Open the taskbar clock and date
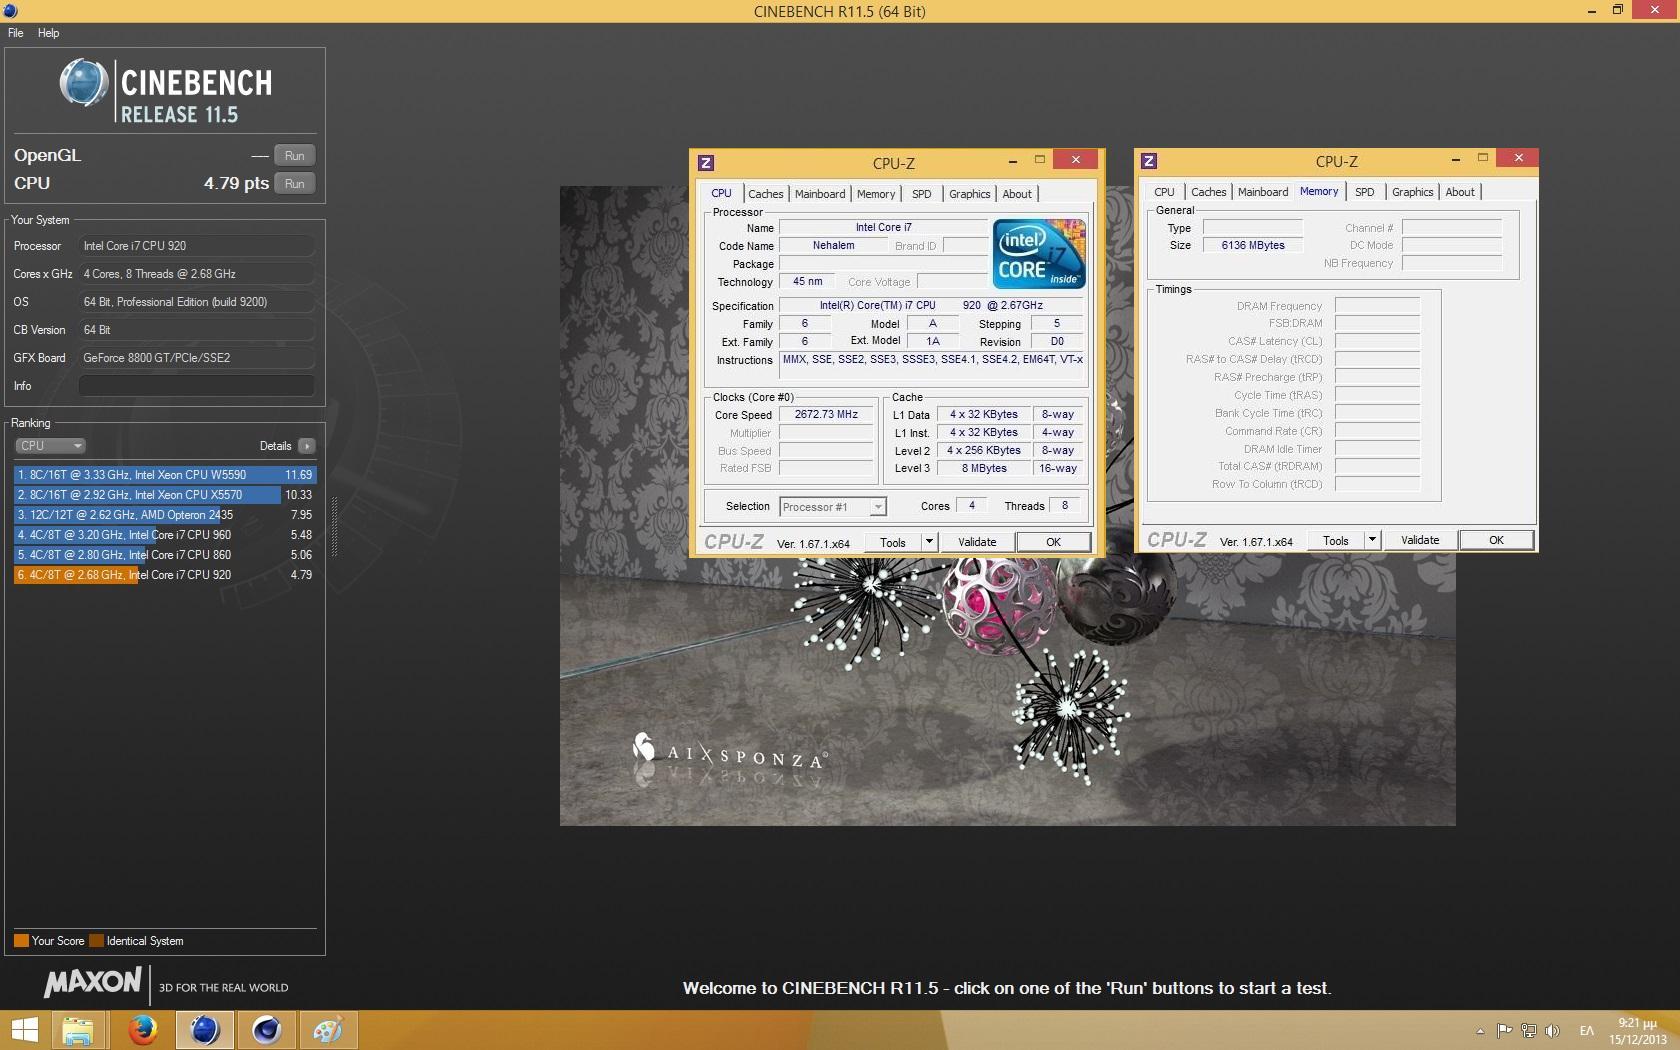Viewport: 1680px width, 1050px height. (x=1637, y=1031)
